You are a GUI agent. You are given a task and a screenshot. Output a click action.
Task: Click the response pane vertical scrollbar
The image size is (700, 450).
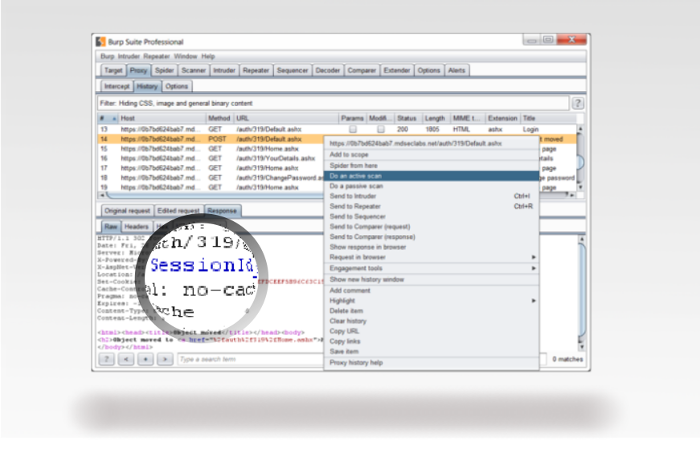click(x=581, y=292)
